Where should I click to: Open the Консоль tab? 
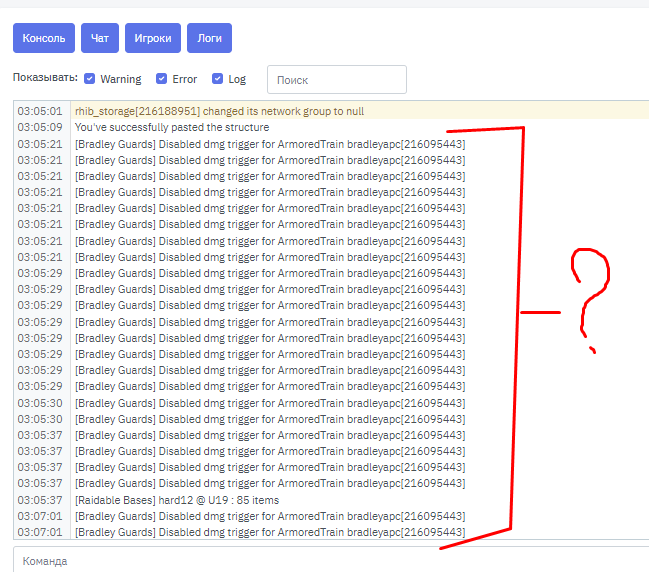(44, 38)
